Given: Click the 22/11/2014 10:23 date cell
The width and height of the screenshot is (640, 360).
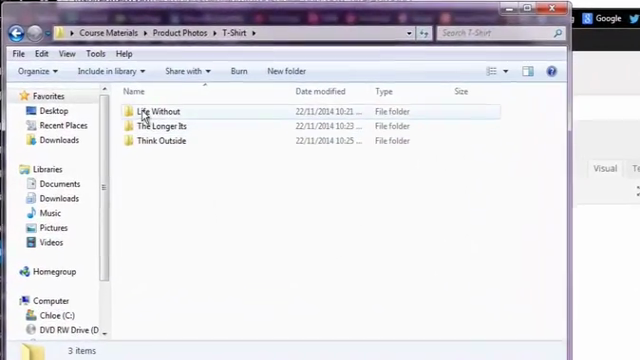Looking at the screenshot, I should [x=329, y=126].
